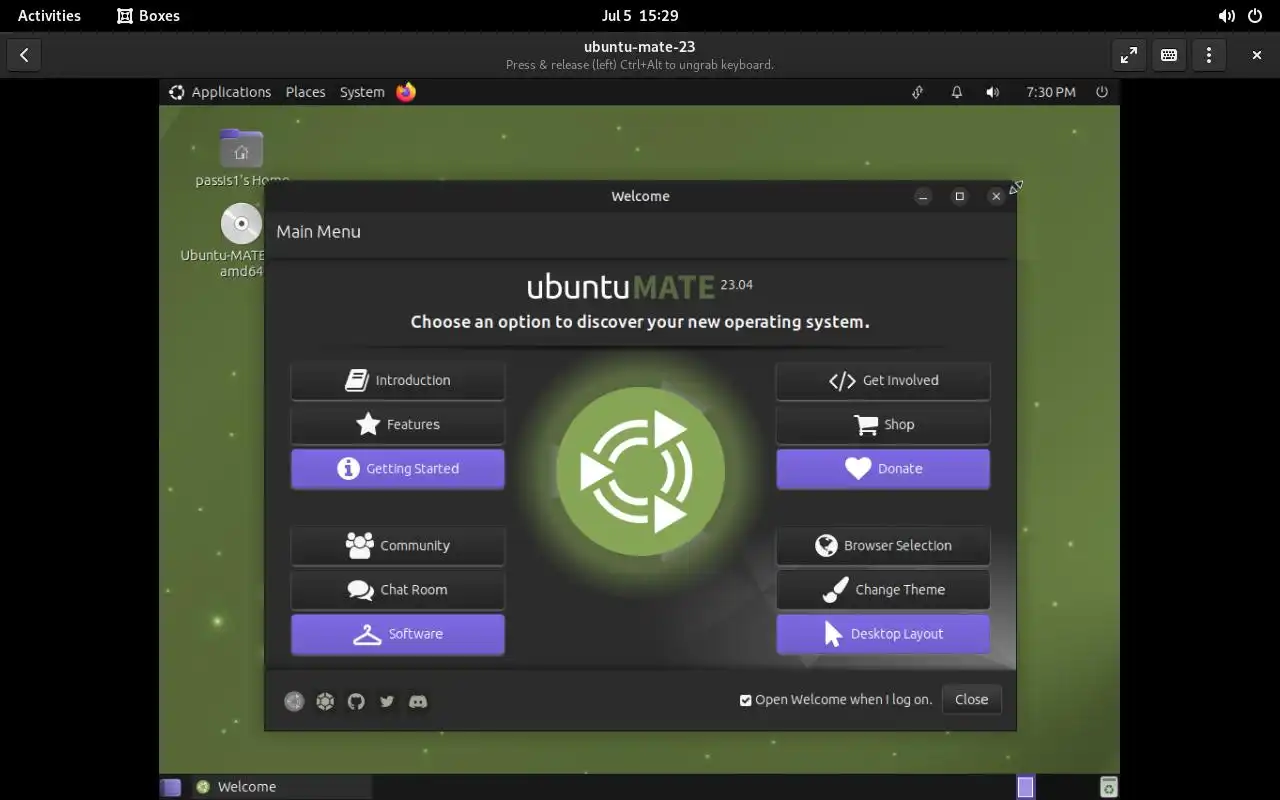Open the Browser Selection option
Screen dimensions: 1280x800
(883, 545)
